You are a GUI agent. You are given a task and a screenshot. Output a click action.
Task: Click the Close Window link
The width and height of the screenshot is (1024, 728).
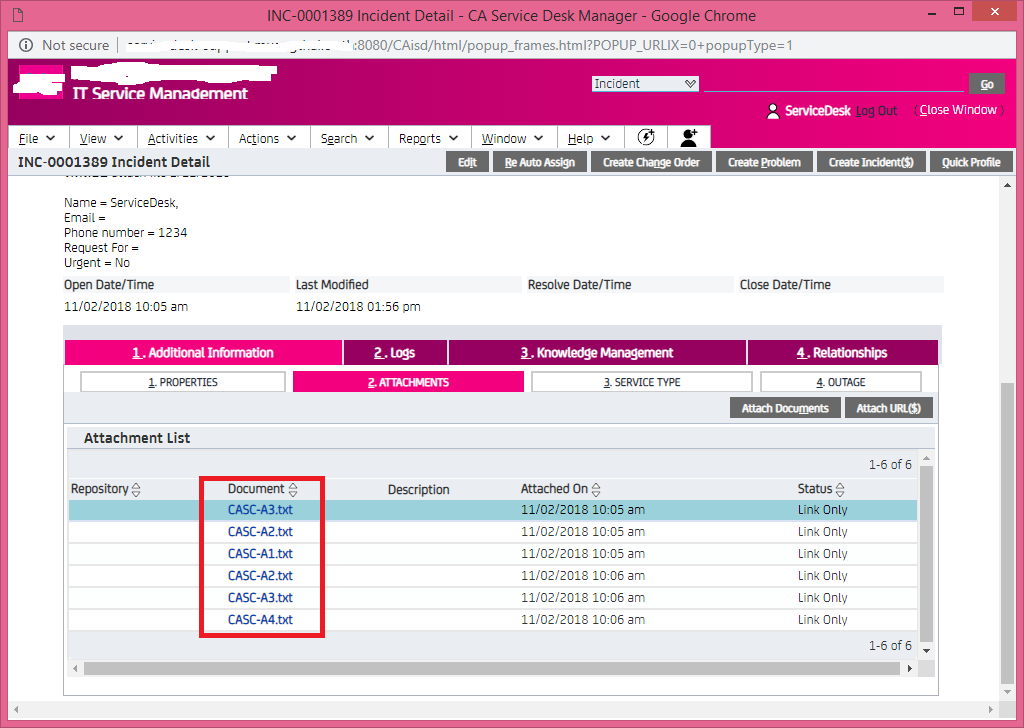[x=958, y=110]
